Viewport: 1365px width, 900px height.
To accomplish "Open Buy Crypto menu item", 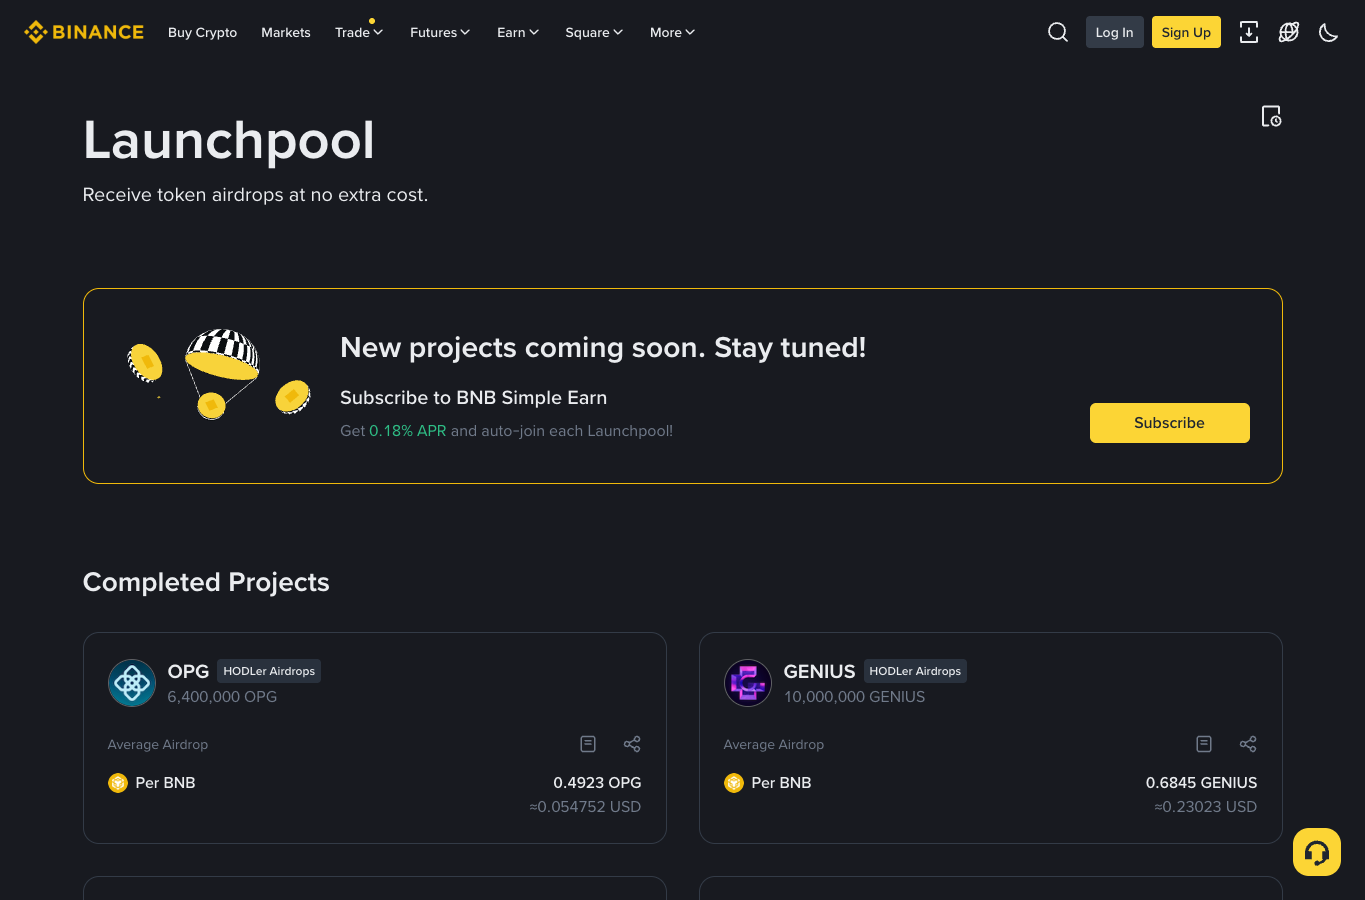I will [202, 32].
